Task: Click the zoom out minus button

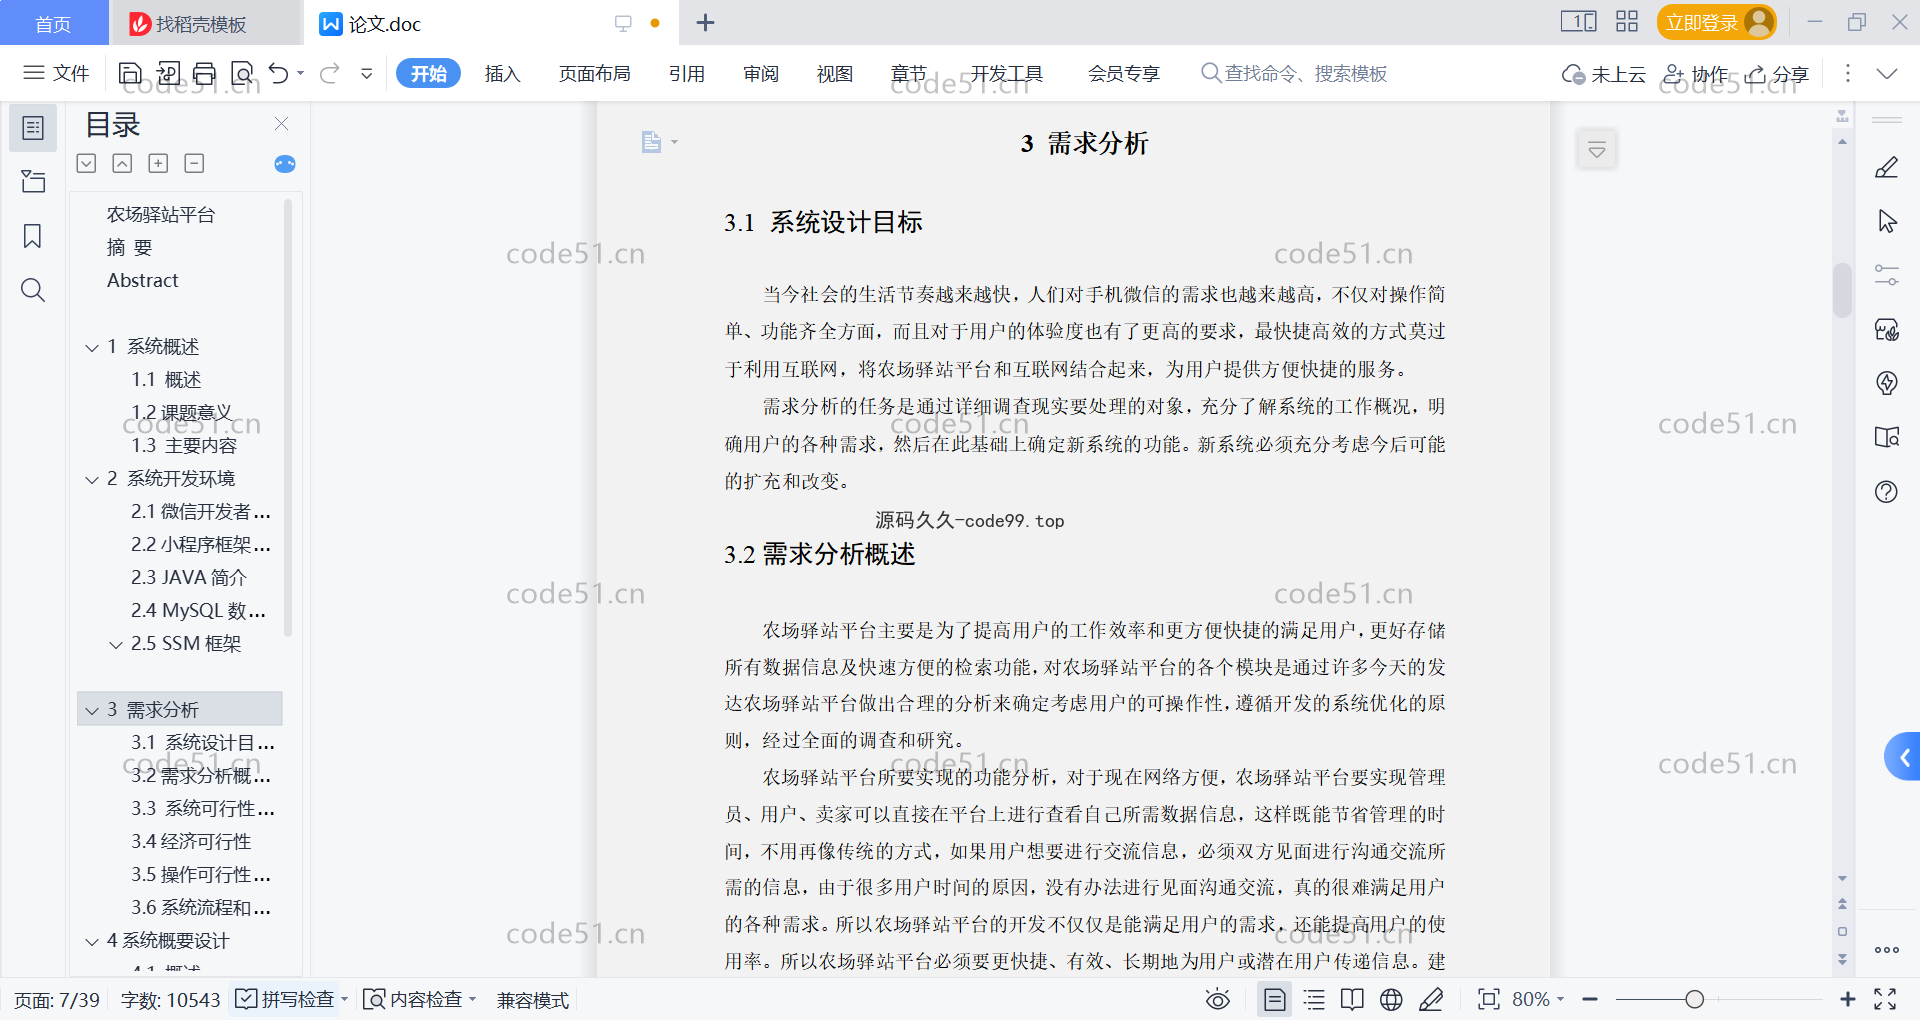Action: pos(1590,999)
